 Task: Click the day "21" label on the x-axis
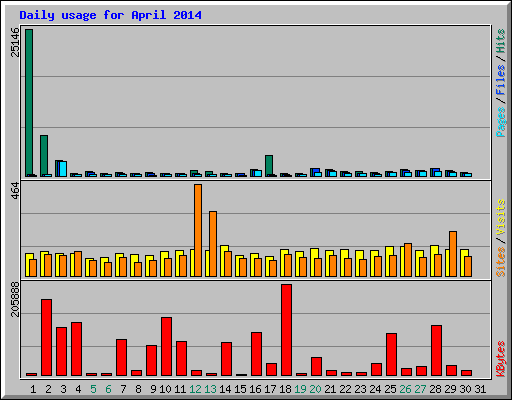point(330,389)
